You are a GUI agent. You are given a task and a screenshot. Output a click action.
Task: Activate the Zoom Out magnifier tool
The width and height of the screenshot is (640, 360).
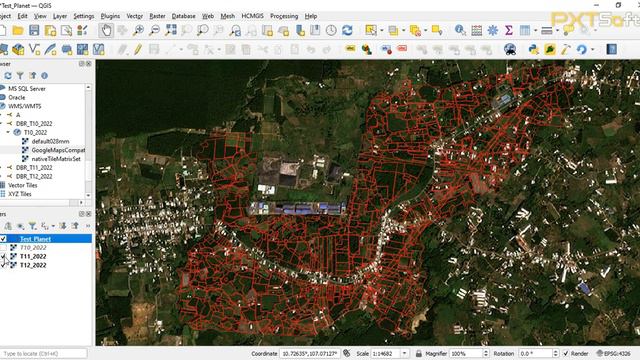[x=155, y=31]
